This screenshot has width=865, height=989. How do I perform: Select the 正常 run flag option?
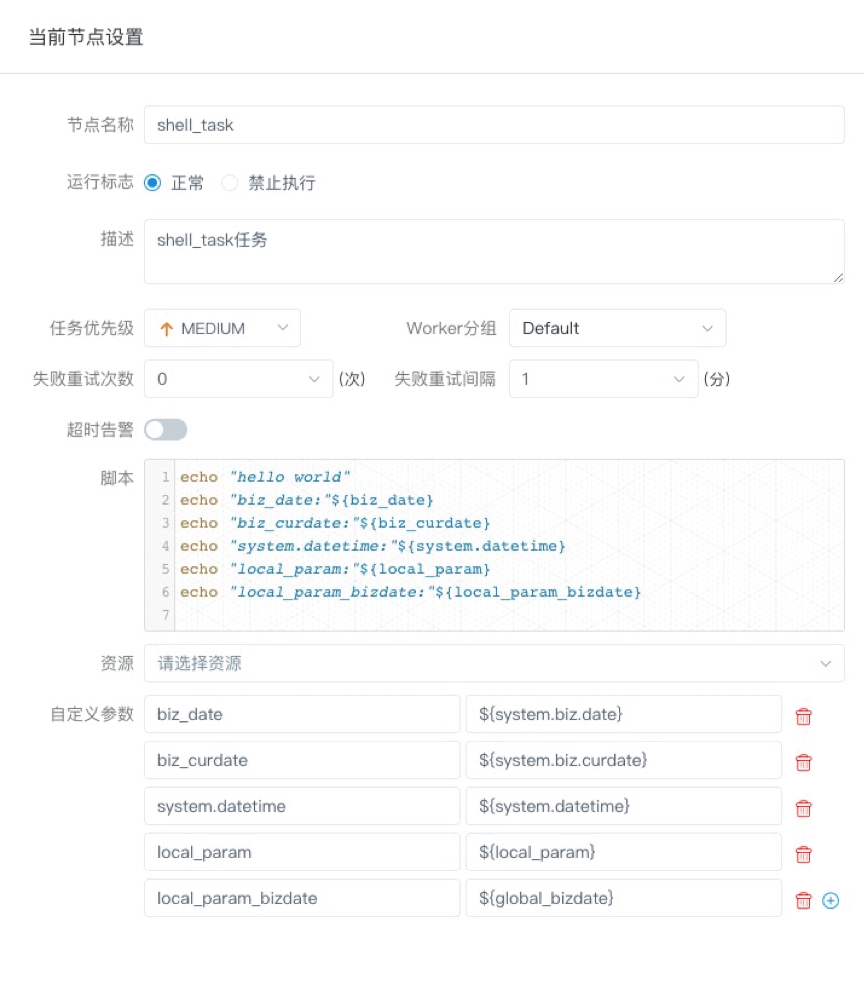(151, 182)
